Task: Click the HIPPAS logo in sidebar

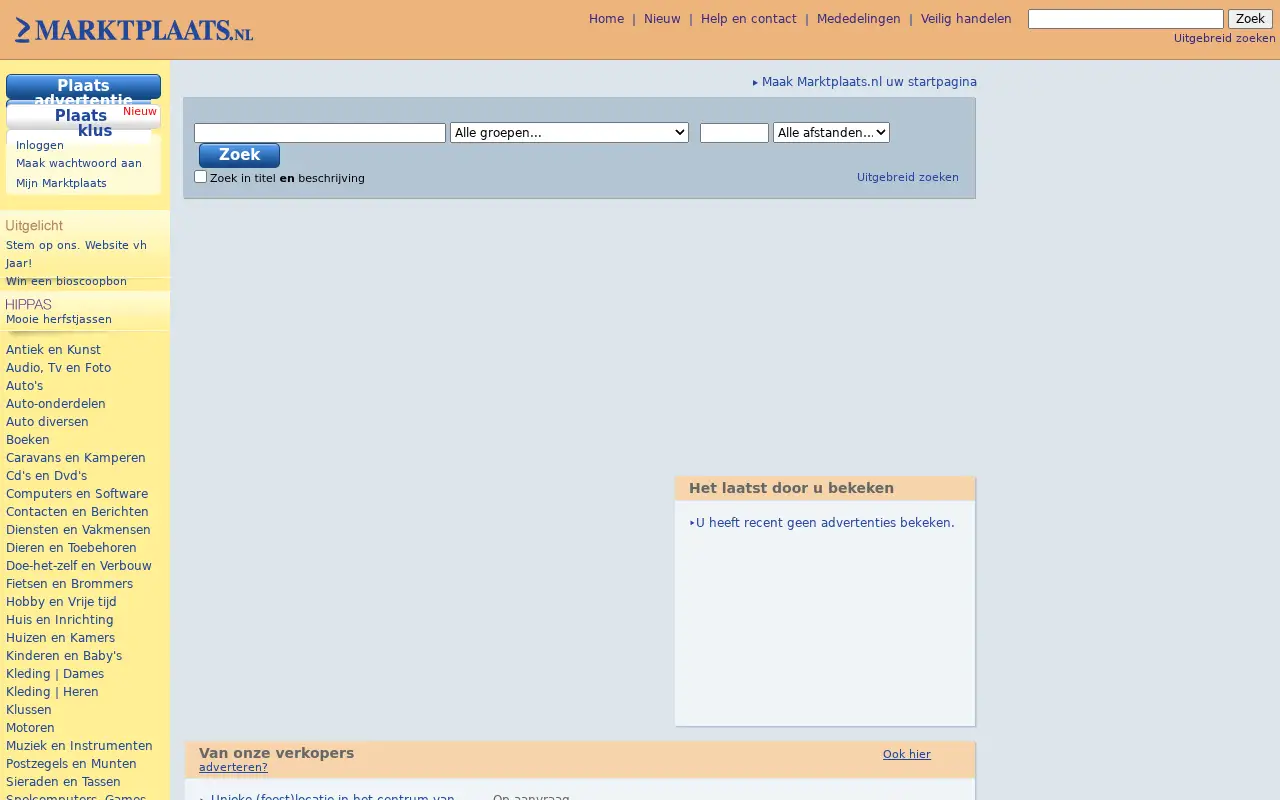Action: [x=28, y=303]
